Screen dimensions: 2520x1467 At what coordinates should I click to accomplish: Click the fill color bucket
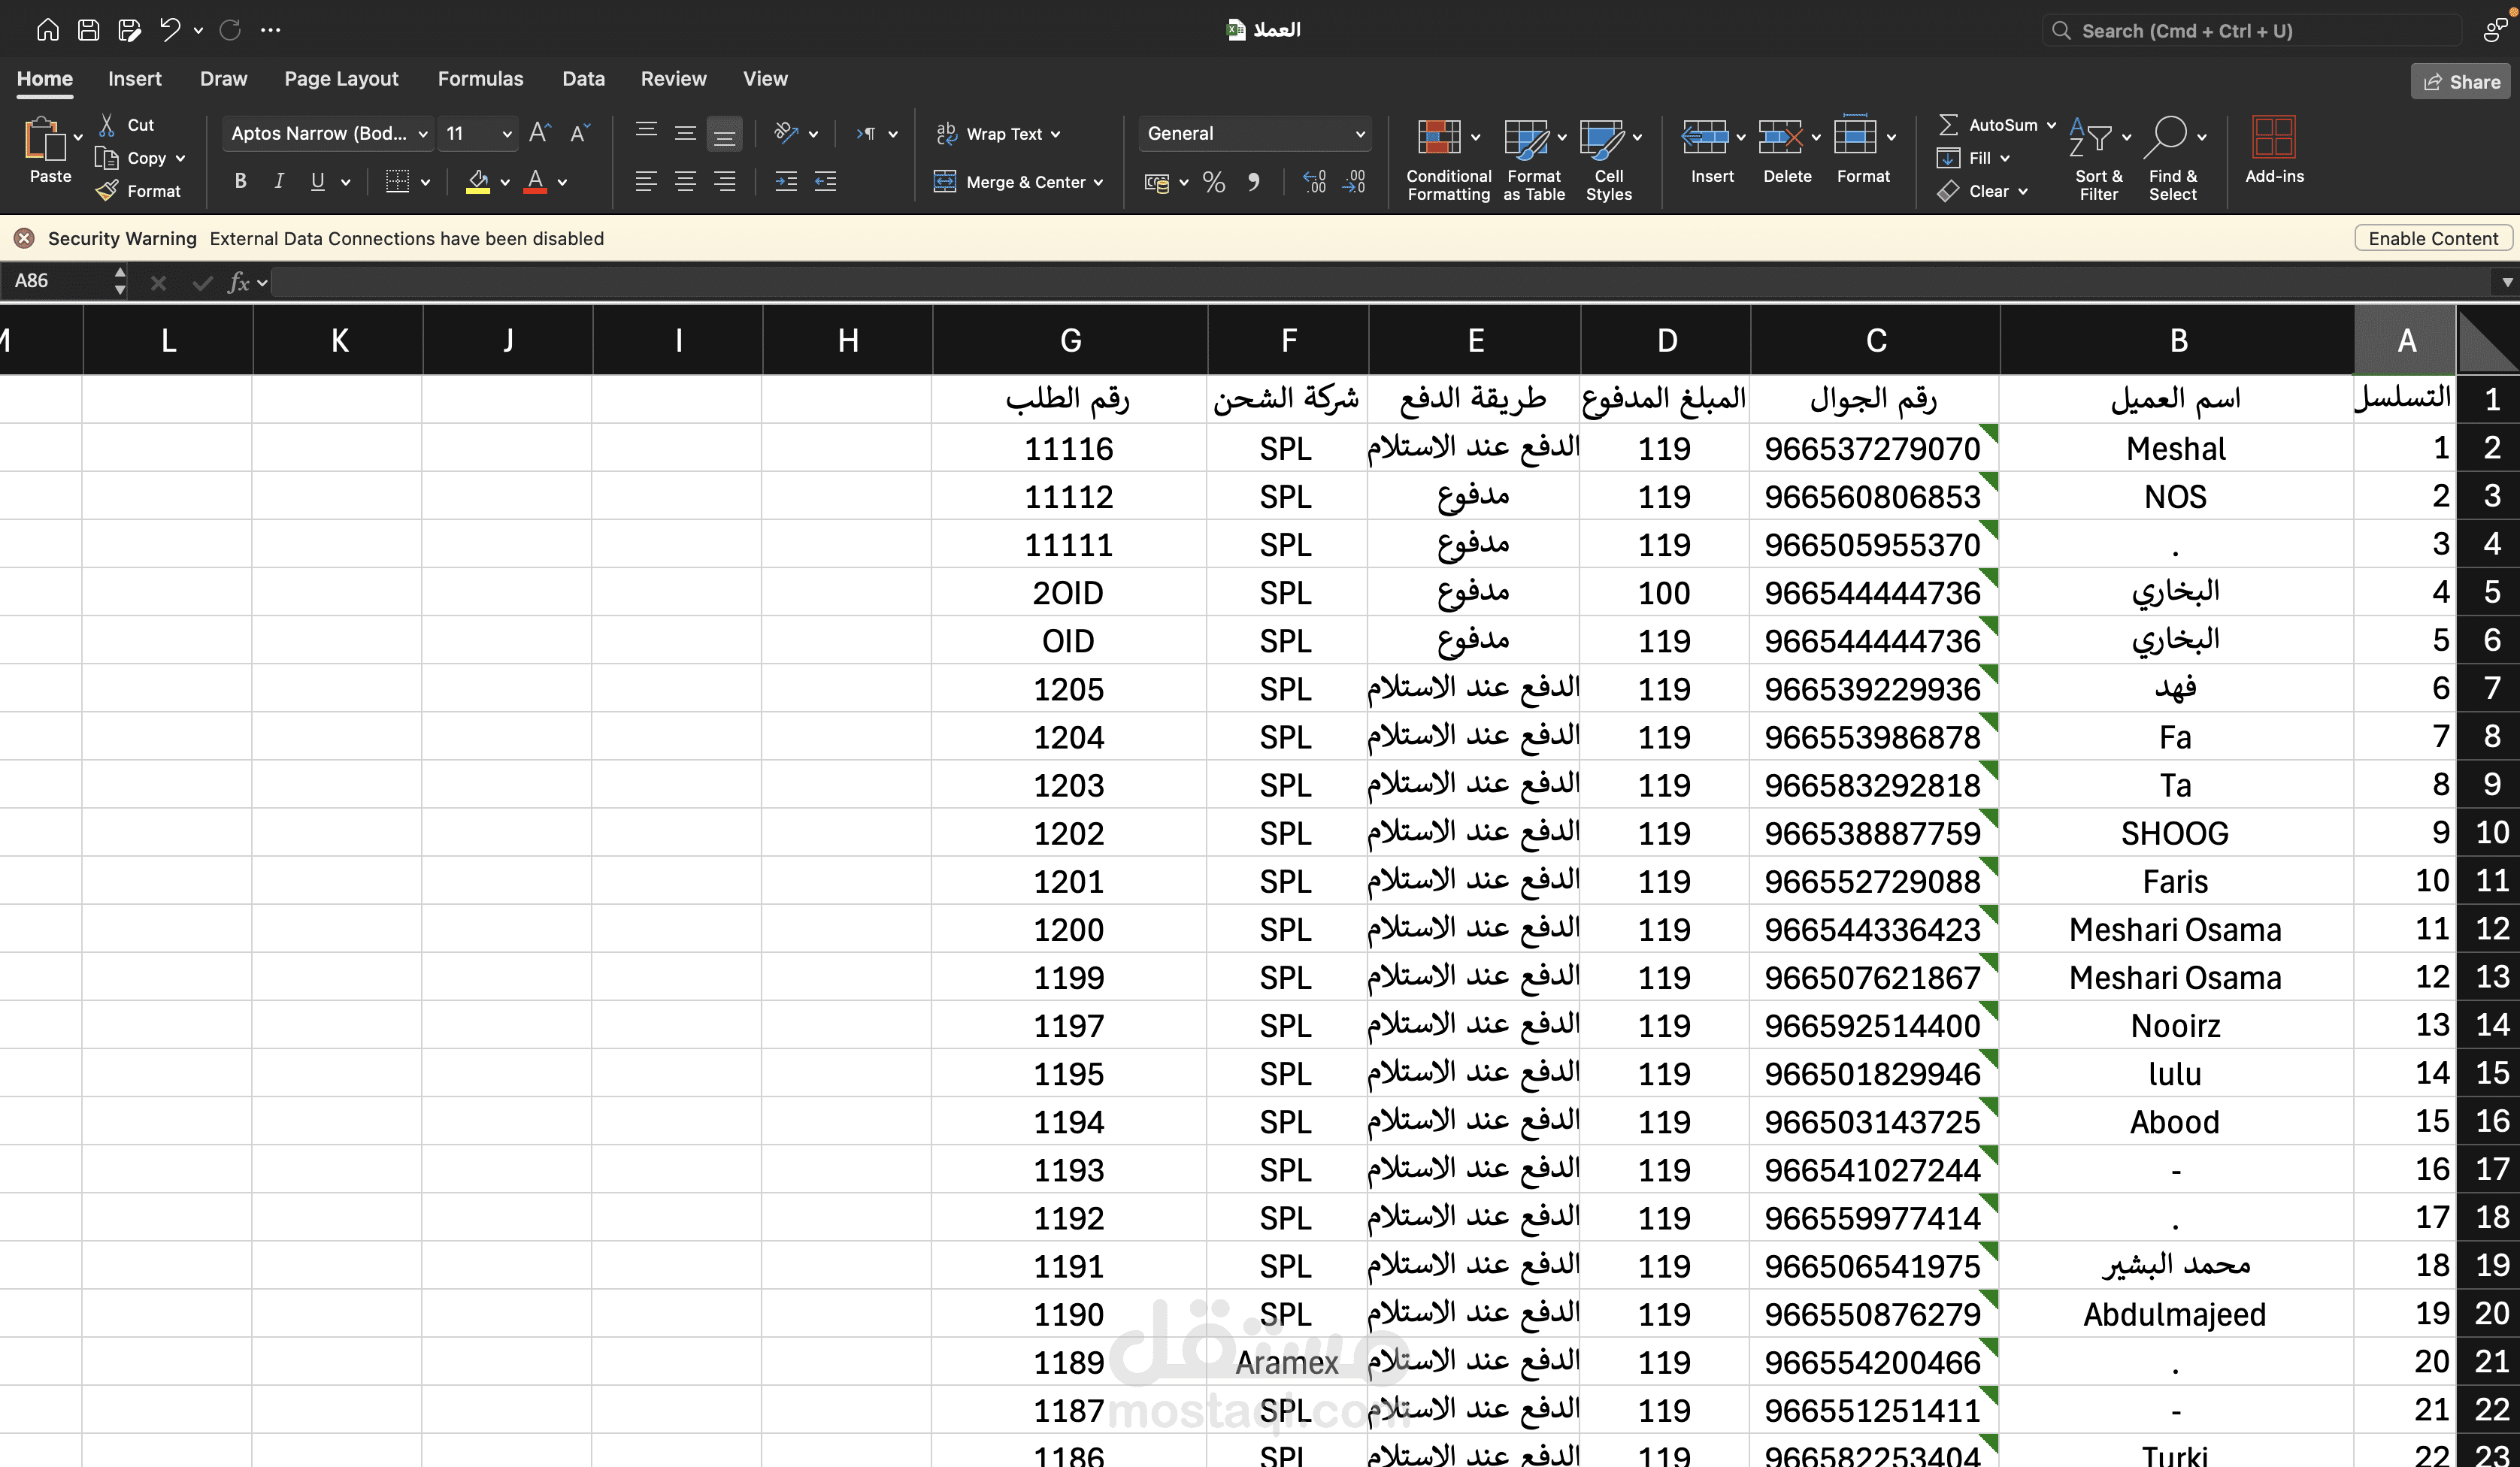tap(478, 181)
